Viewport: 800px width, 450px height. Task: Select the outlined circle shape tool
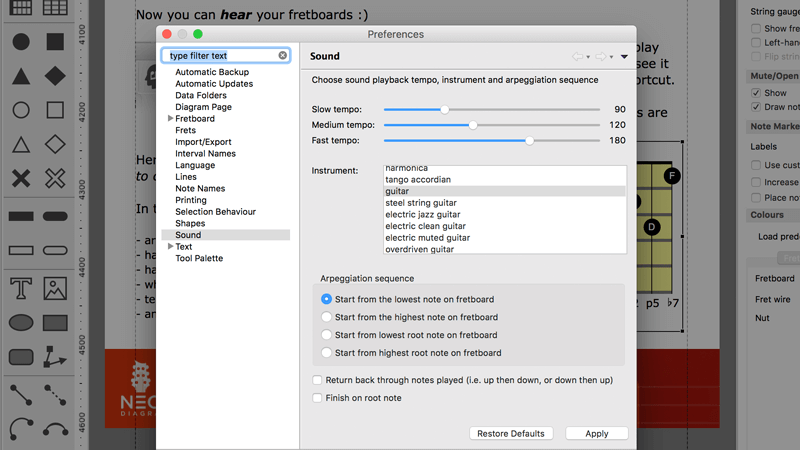coord(21,110)
